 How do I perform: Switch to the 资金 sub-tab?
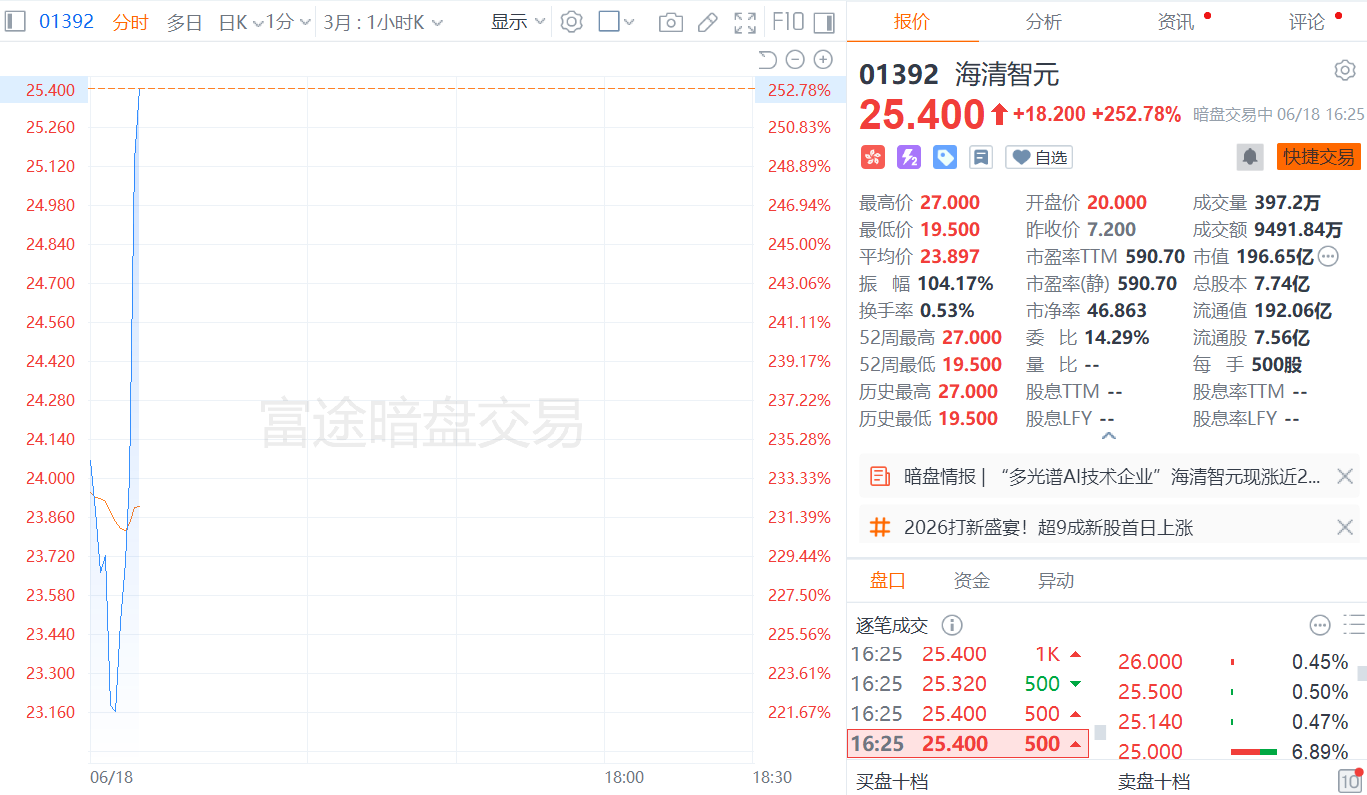click(971, 581)
